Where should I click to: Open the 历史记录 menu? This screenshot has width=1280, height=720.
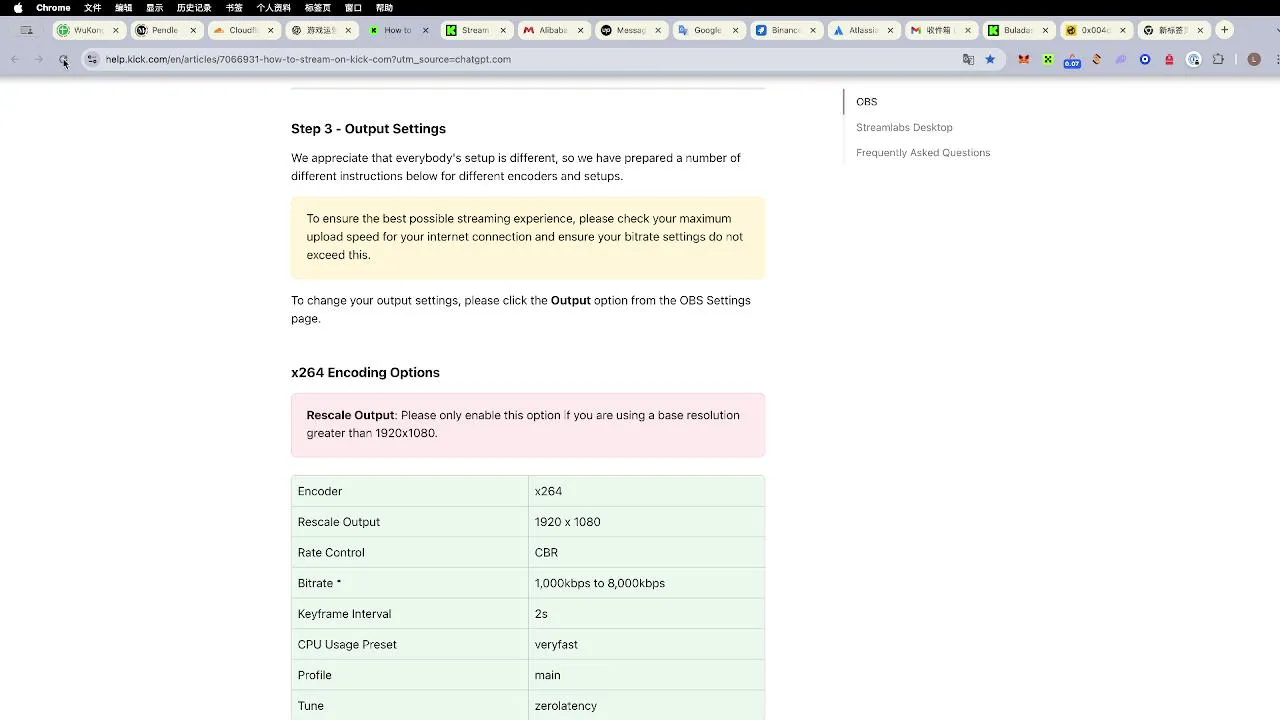click(x=194, y=8)
